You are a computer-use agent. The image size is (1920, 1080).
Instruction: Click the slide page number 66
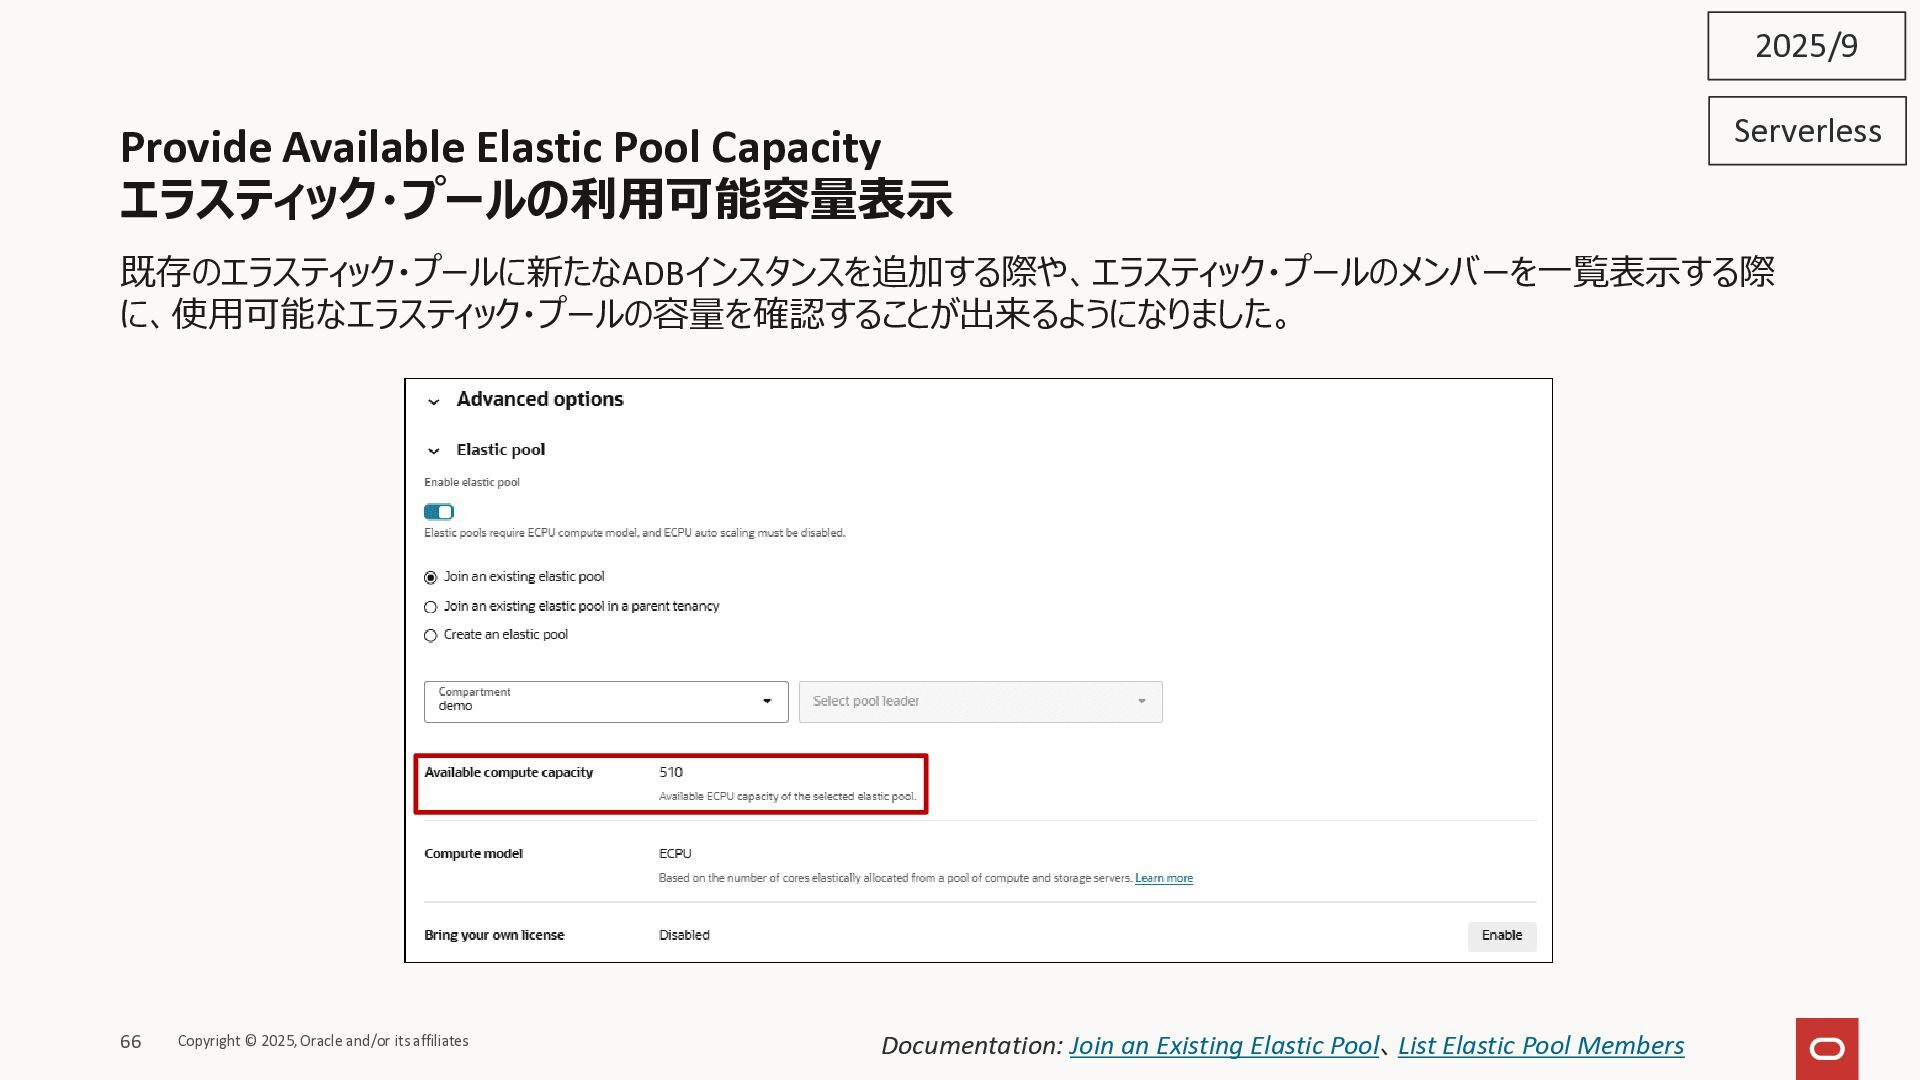point(131,1042)
